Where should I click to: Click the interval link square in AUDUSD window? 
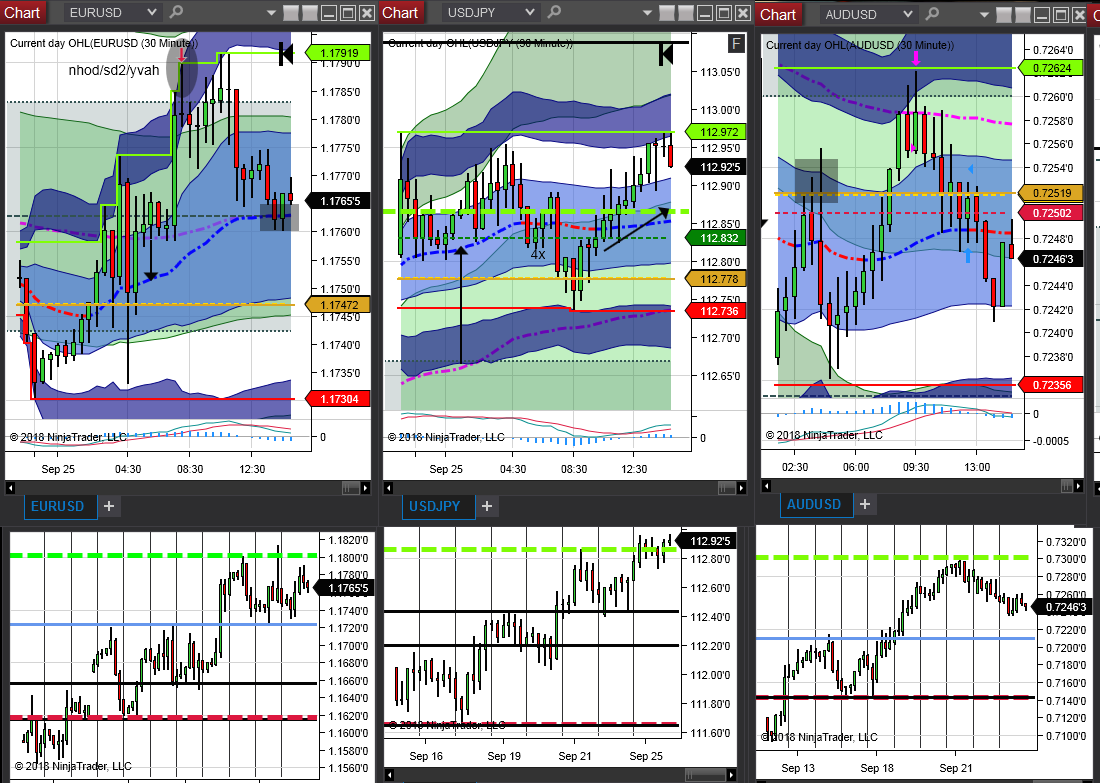[1021, 15]
